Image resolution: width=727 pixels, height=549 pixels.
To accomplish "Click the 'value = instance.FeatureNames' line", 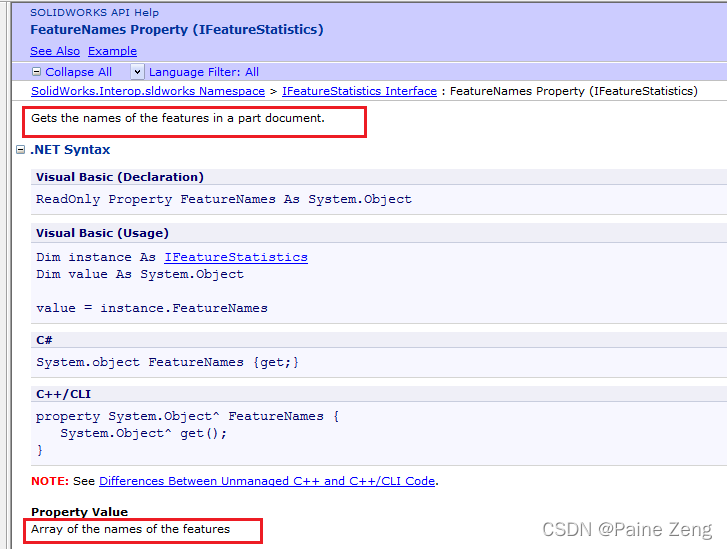I will (152, 308).
